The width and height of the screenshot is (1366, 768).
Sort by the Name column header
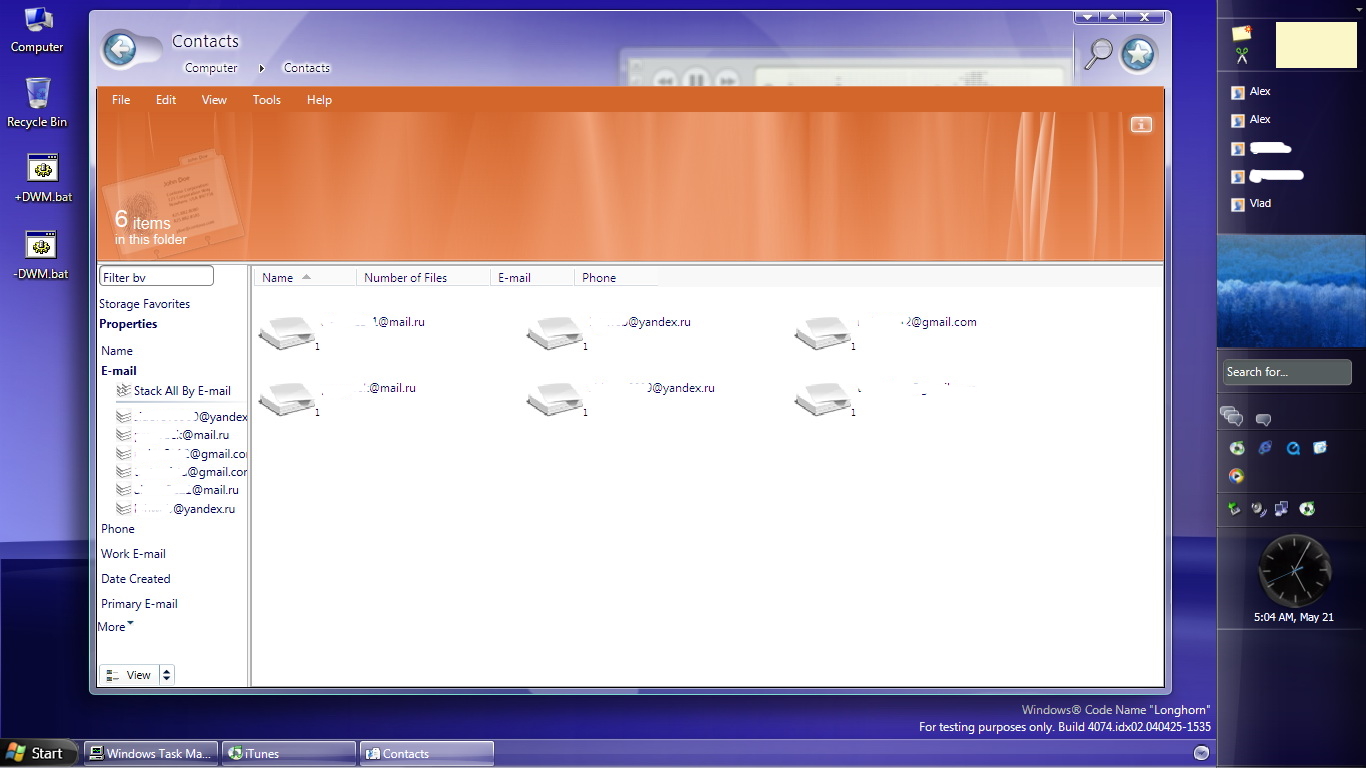tap(278, 278)
